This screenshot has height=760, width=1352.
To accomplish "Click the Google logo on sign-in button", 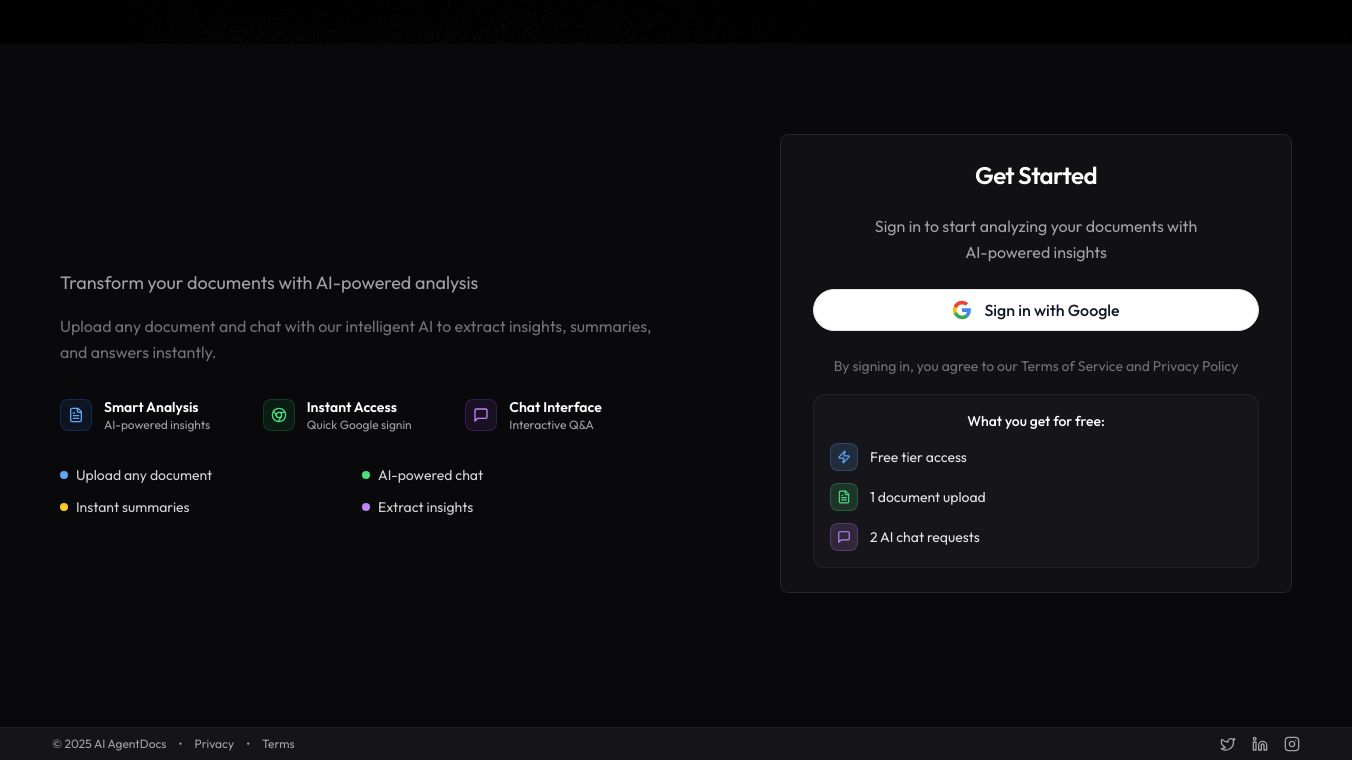I will tap(962, 310).
